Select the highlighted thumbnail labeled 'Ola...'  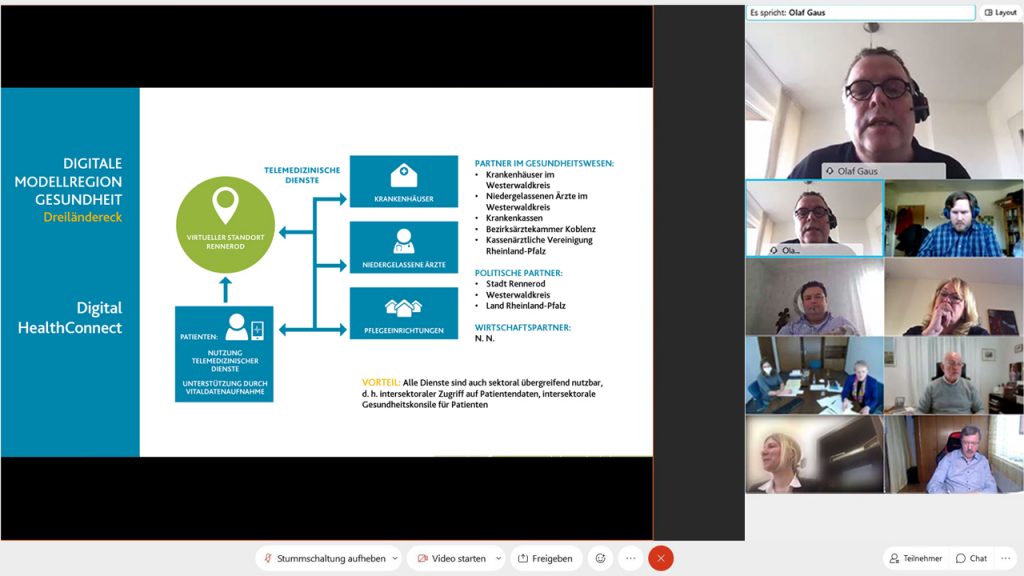815,218
